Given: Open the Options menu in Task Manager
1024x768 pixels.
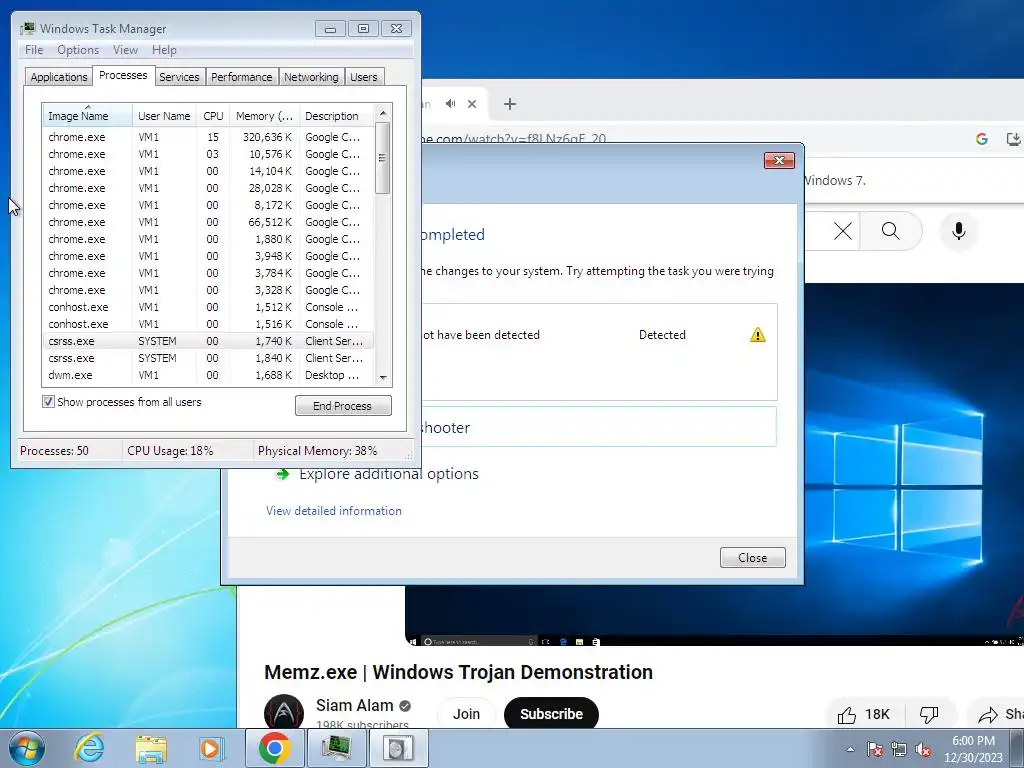Looking at the screenshot, I should 78,50.
